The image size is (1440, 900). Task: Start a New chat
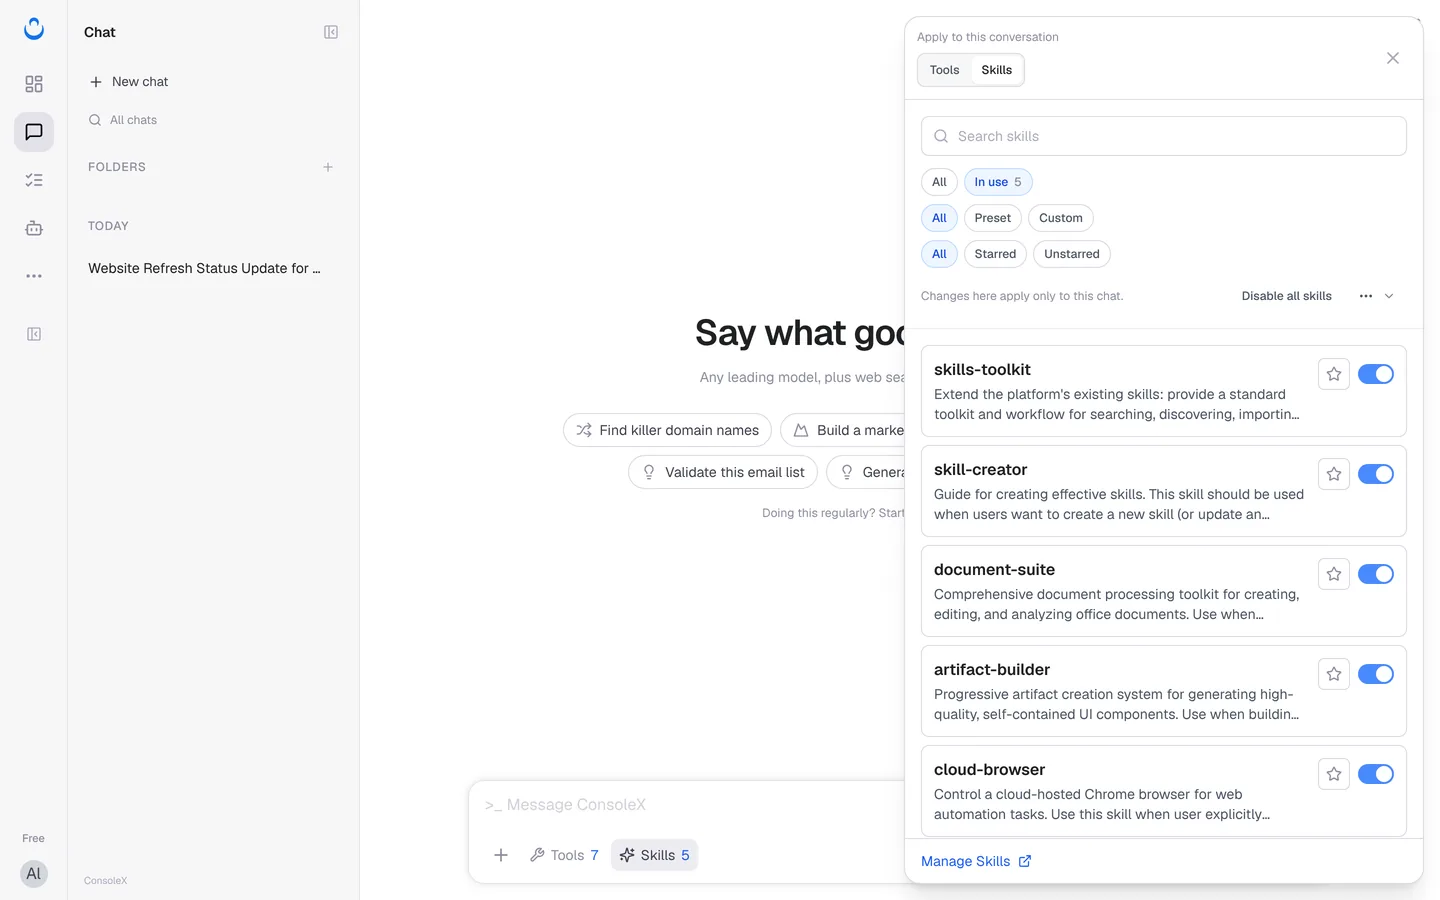[129, 82]
